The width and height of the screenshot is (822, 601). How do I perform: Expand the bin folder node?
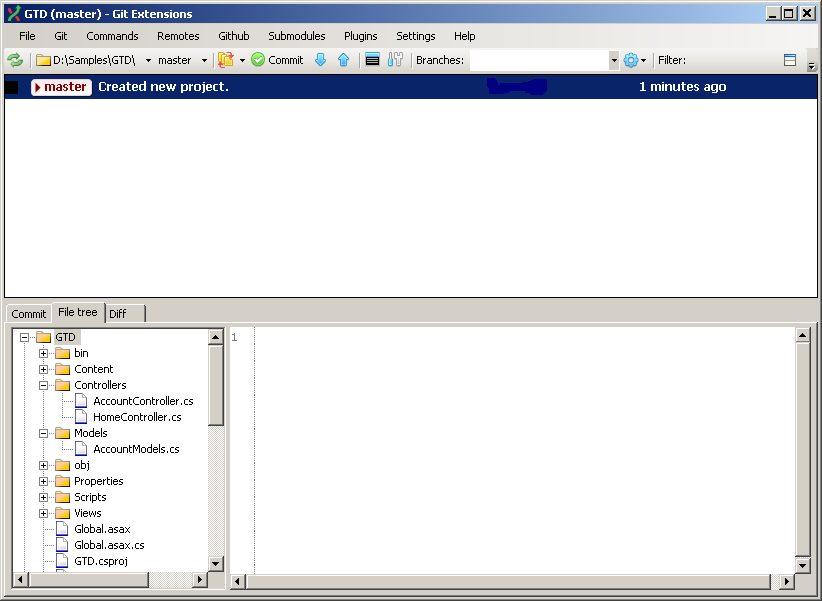coord(44,353)
